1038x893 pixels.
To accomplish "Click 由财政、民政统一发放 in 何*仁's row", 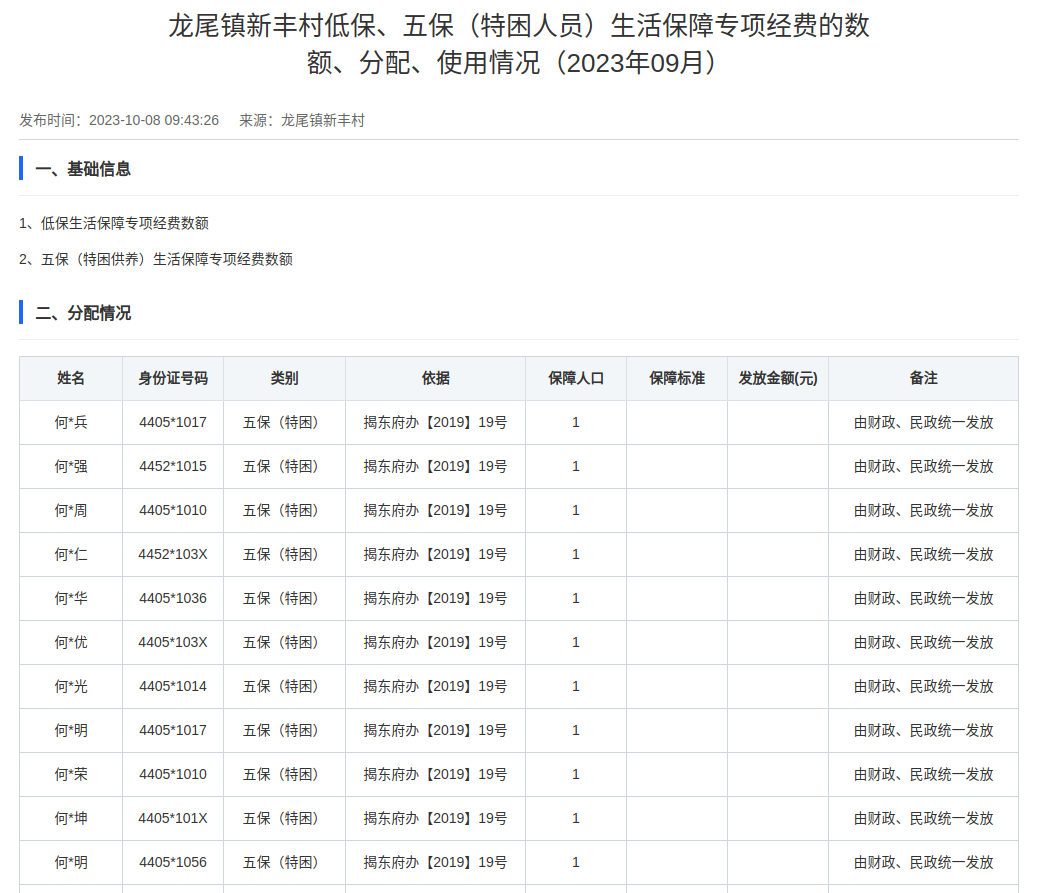I will point(923,555).
